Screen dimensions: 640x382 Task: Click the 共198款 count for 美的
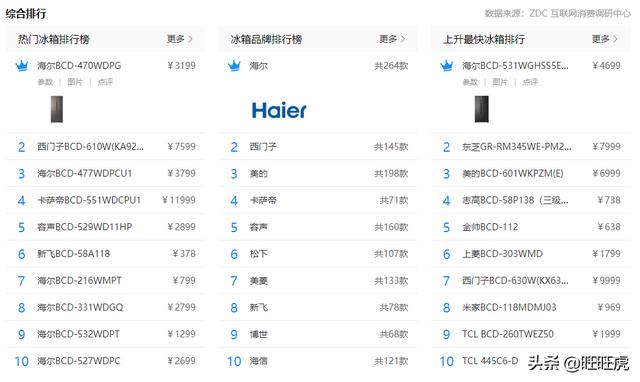[x=391, y=174]
